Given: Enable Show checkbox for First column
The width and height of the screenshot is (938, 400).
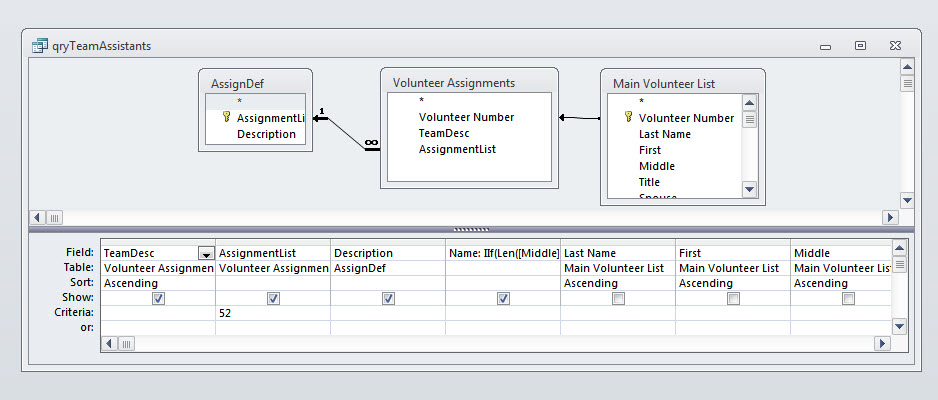Looking at the screenshot, I should pyautogui.click(x=733, y=298).
